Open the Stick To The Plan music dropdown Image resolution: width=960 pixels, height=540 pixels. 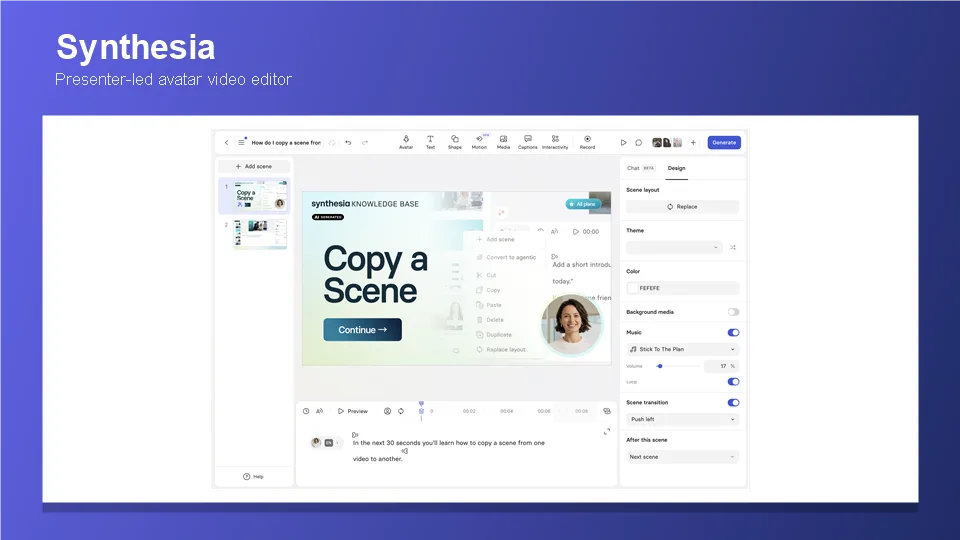(x=682, y=349)
